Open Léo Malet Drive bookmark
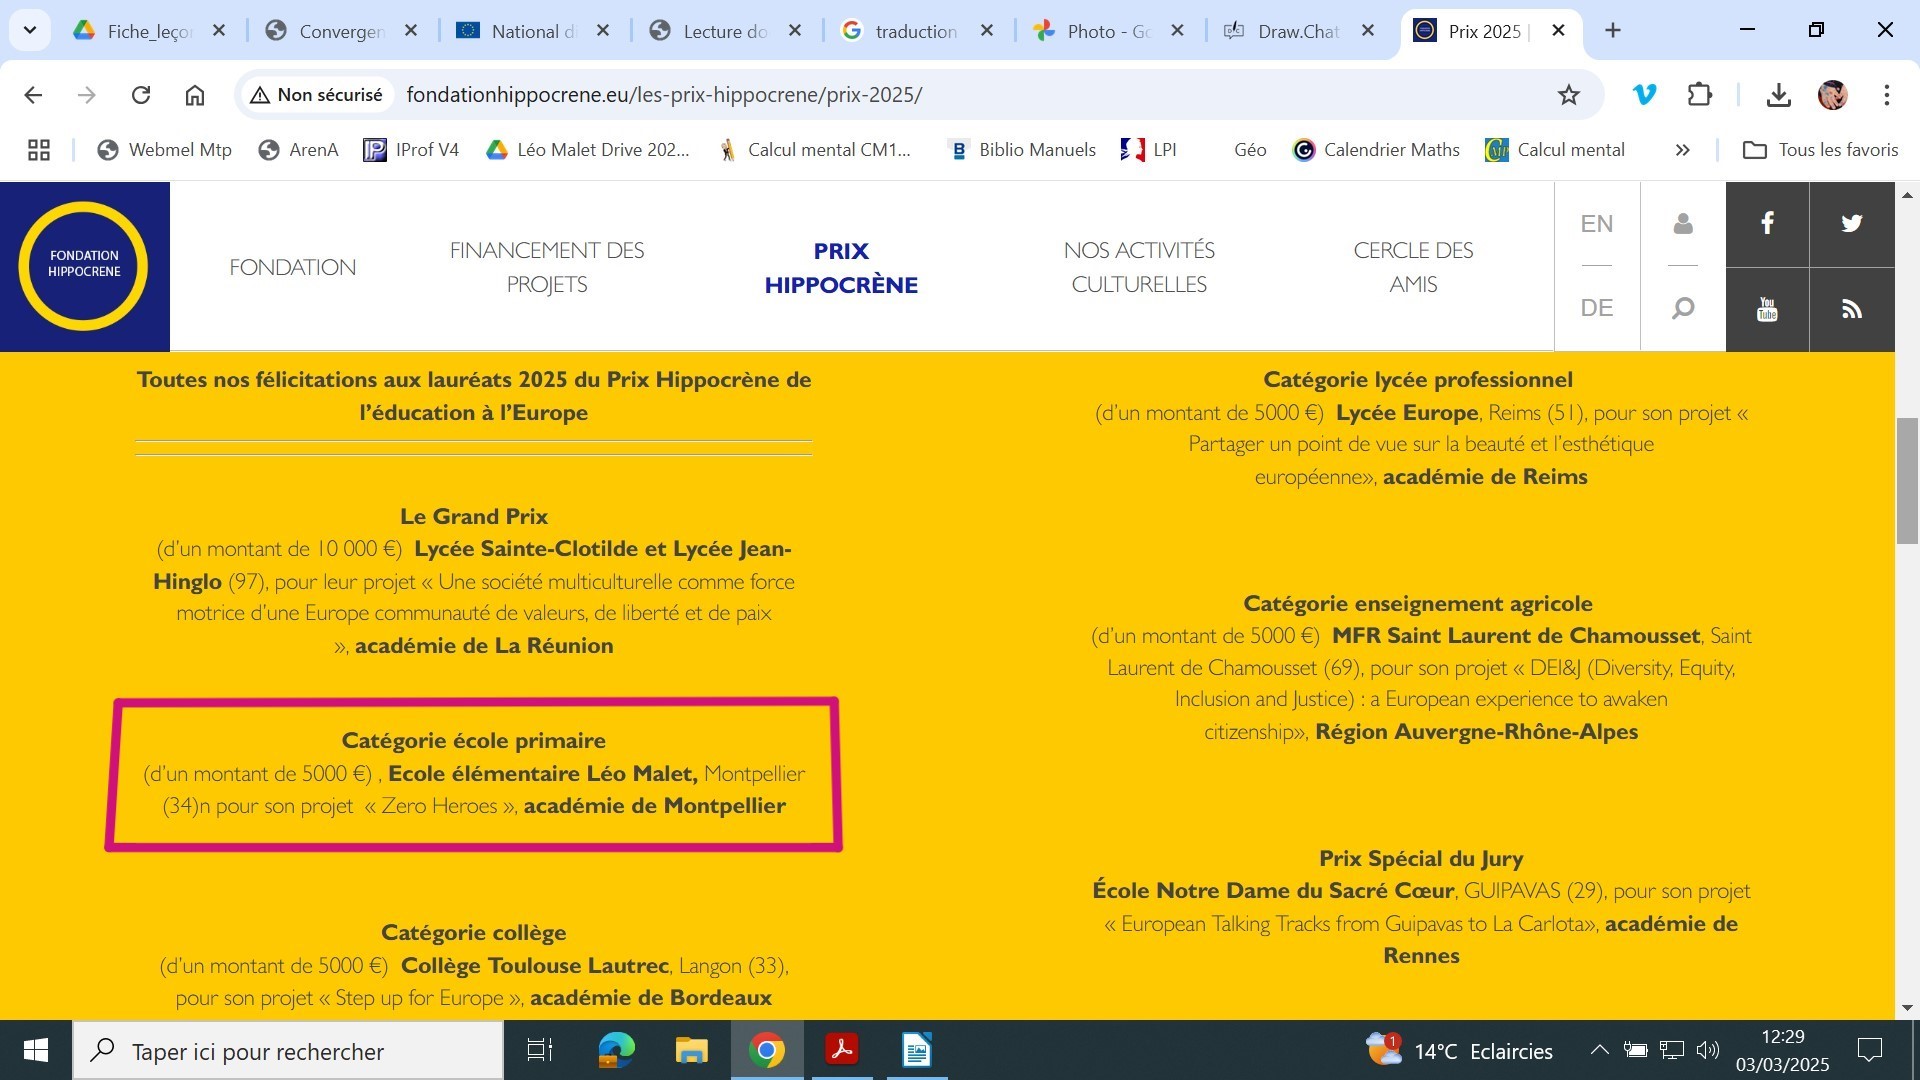 [588, 150]
